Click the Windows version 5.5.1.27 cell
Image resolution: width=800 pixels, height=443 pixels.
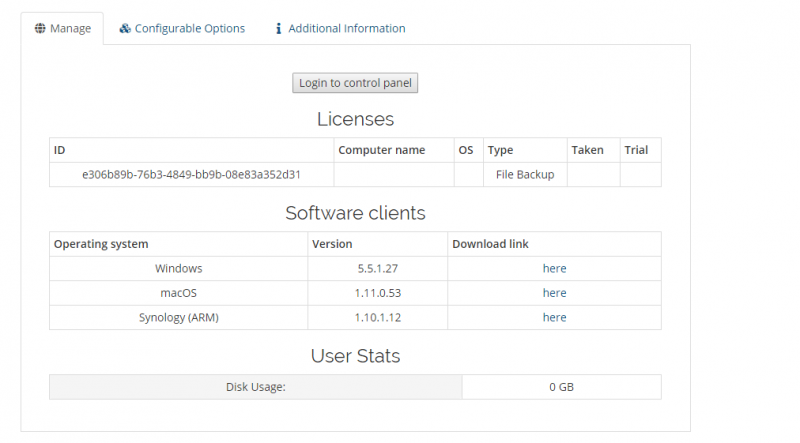pos(378,268)
